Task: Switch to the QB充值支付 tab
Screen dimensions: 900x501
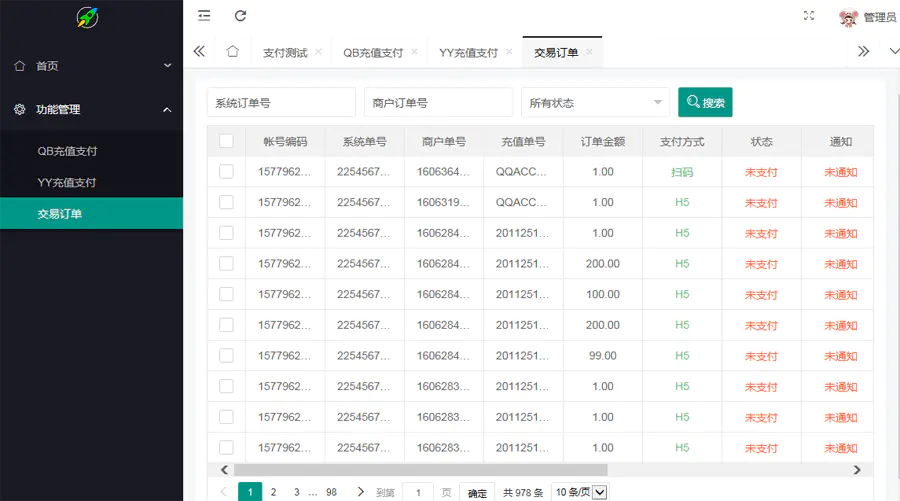Action: 372,53
